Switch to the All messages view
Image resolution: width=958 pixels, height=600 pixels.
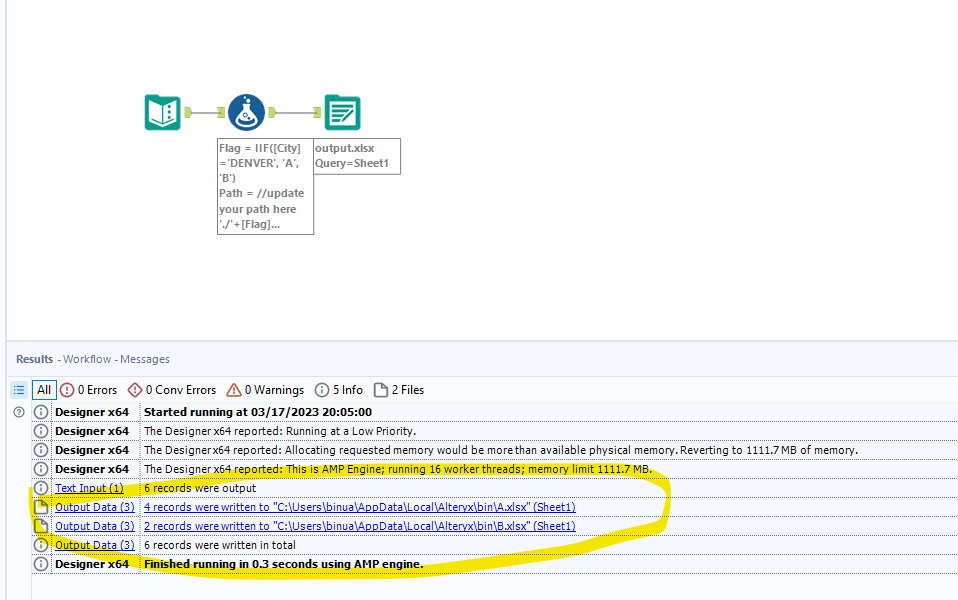[x=44, y=389]
